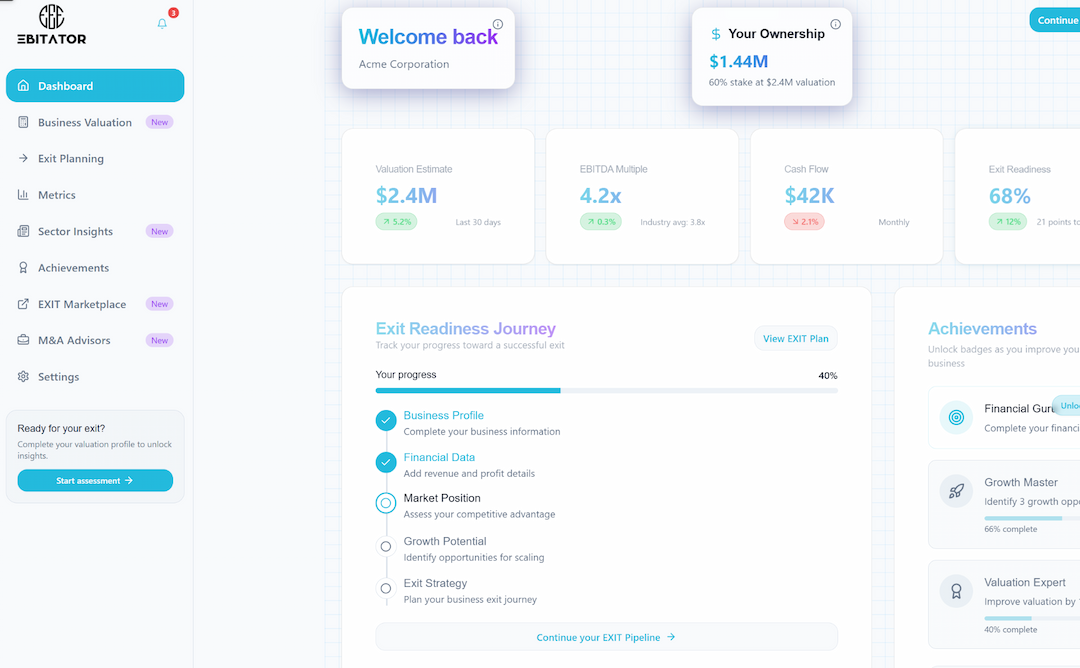Mark the Growth Potential step circle
Screen dimensions: 1080x668
pyautogui.click(x=386, y=546)
